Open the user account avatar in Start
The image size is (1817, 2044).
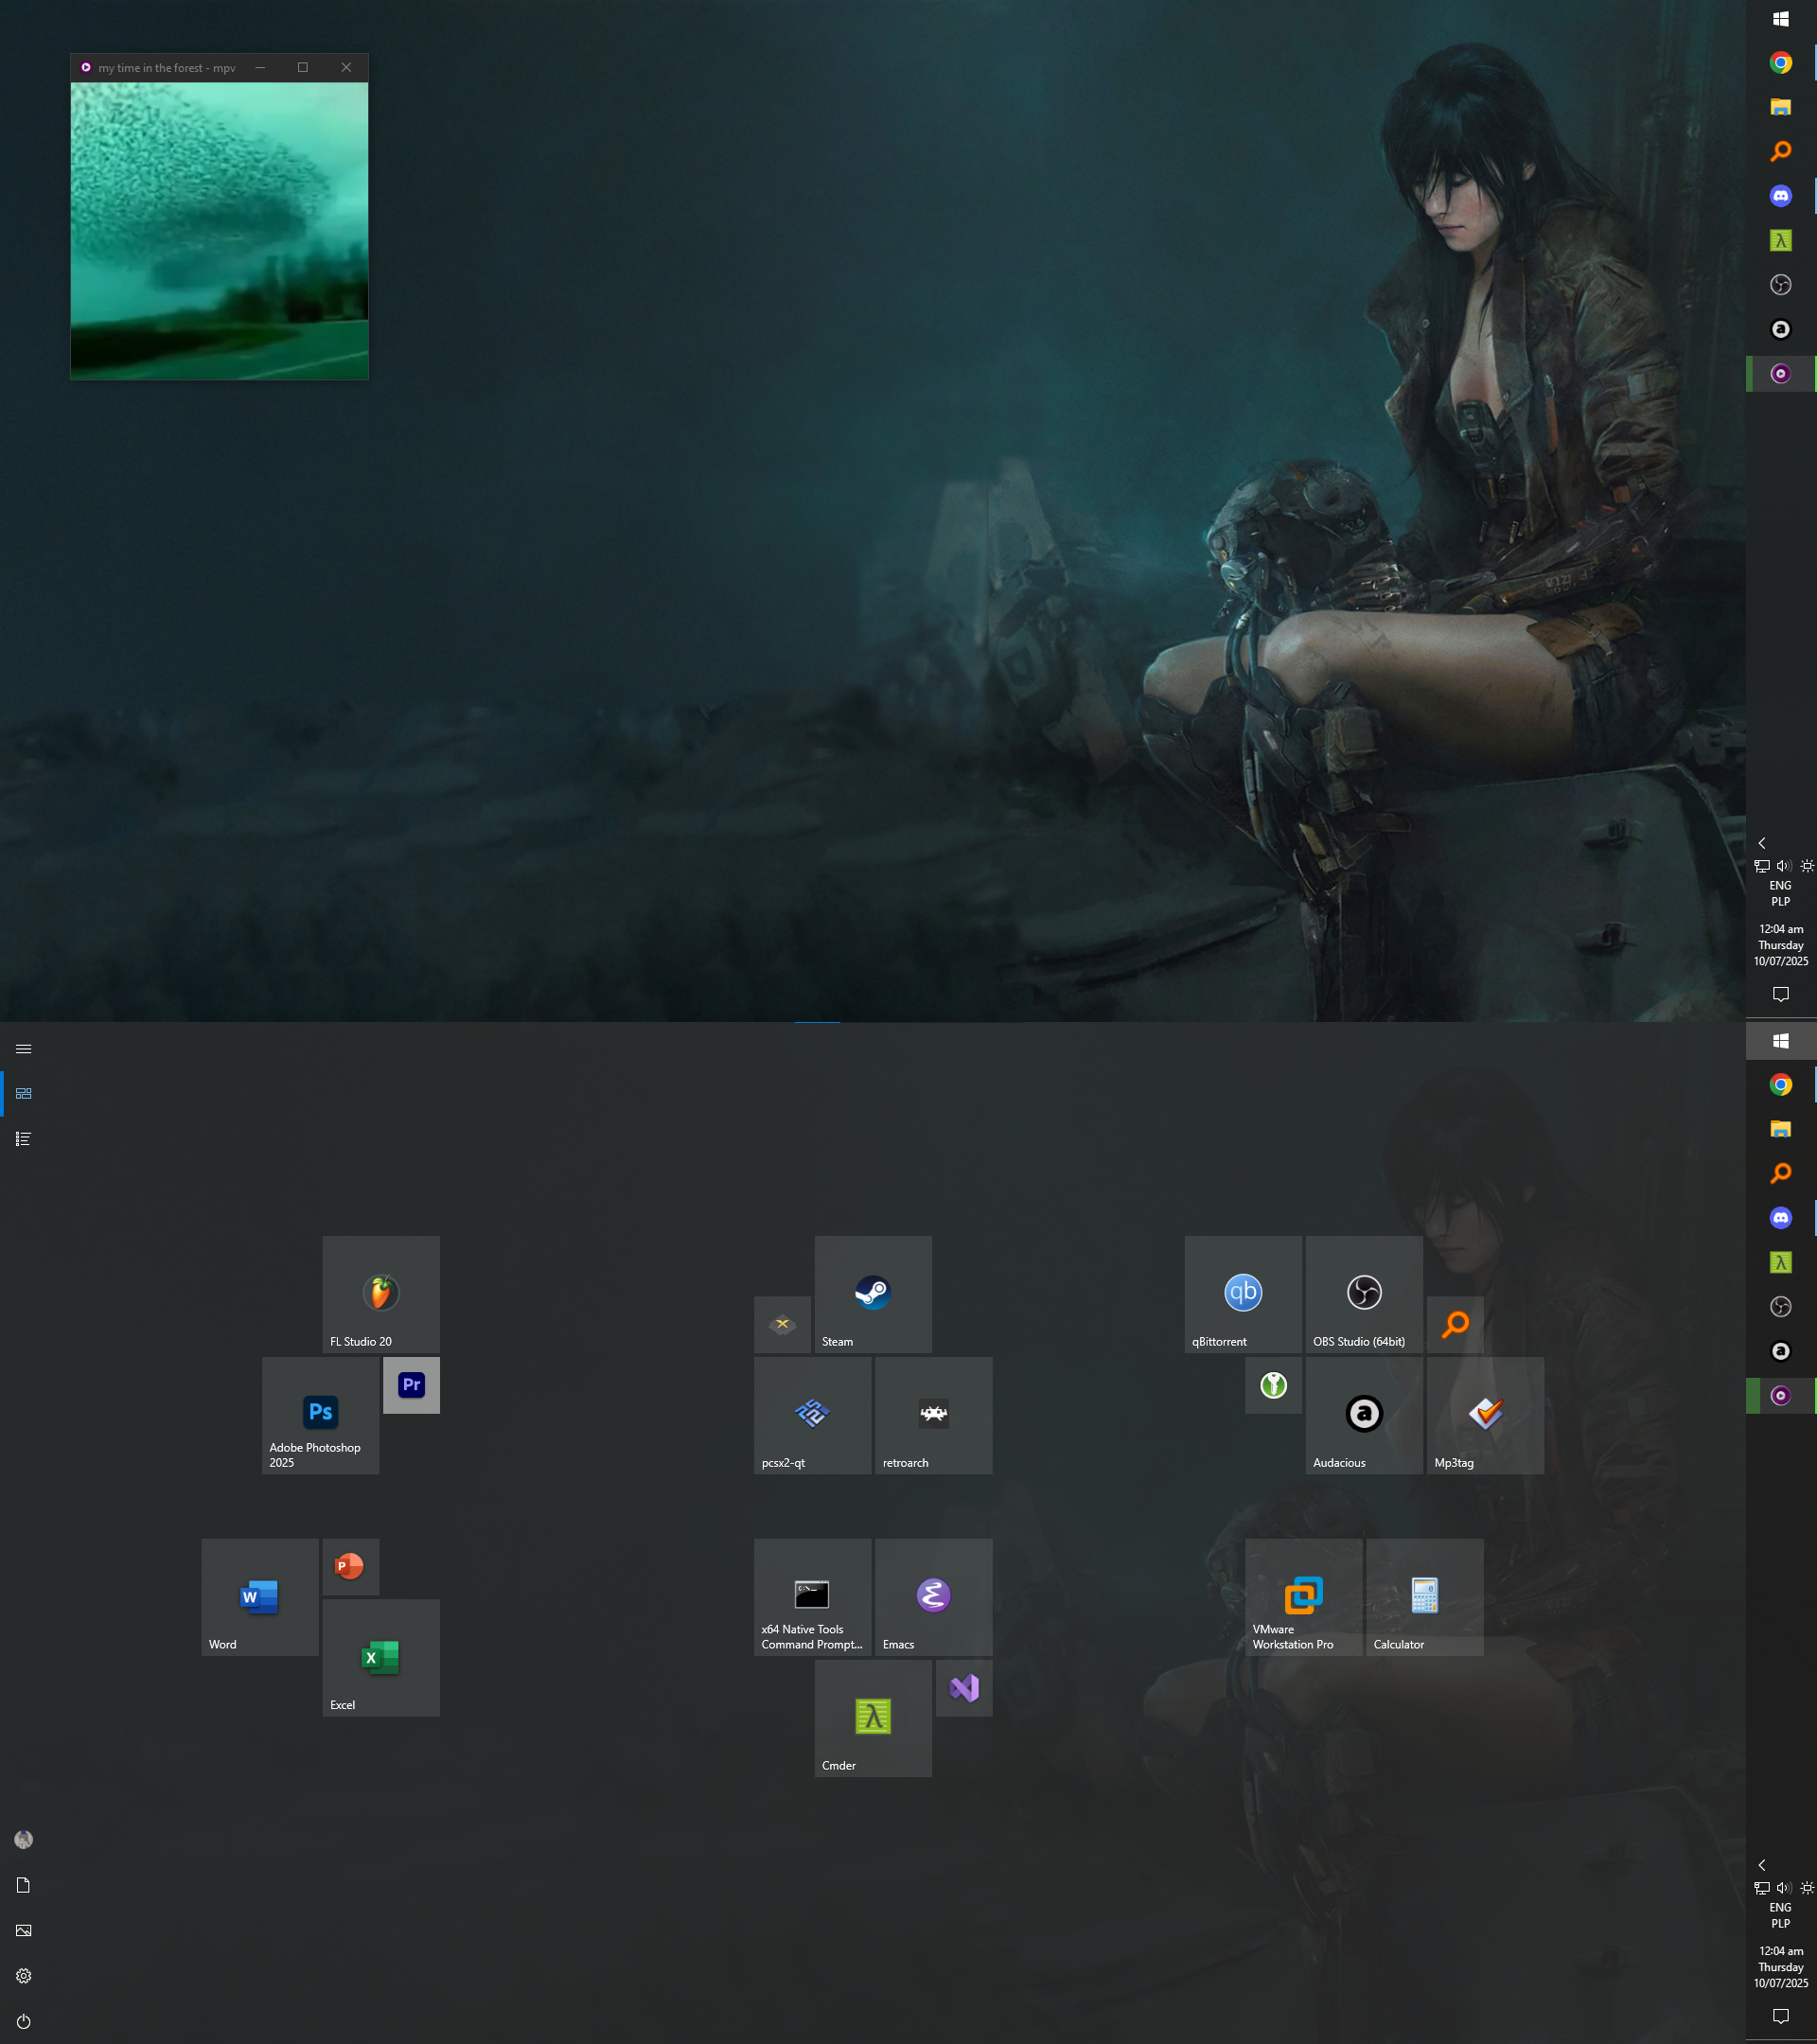coord(24,1840)
